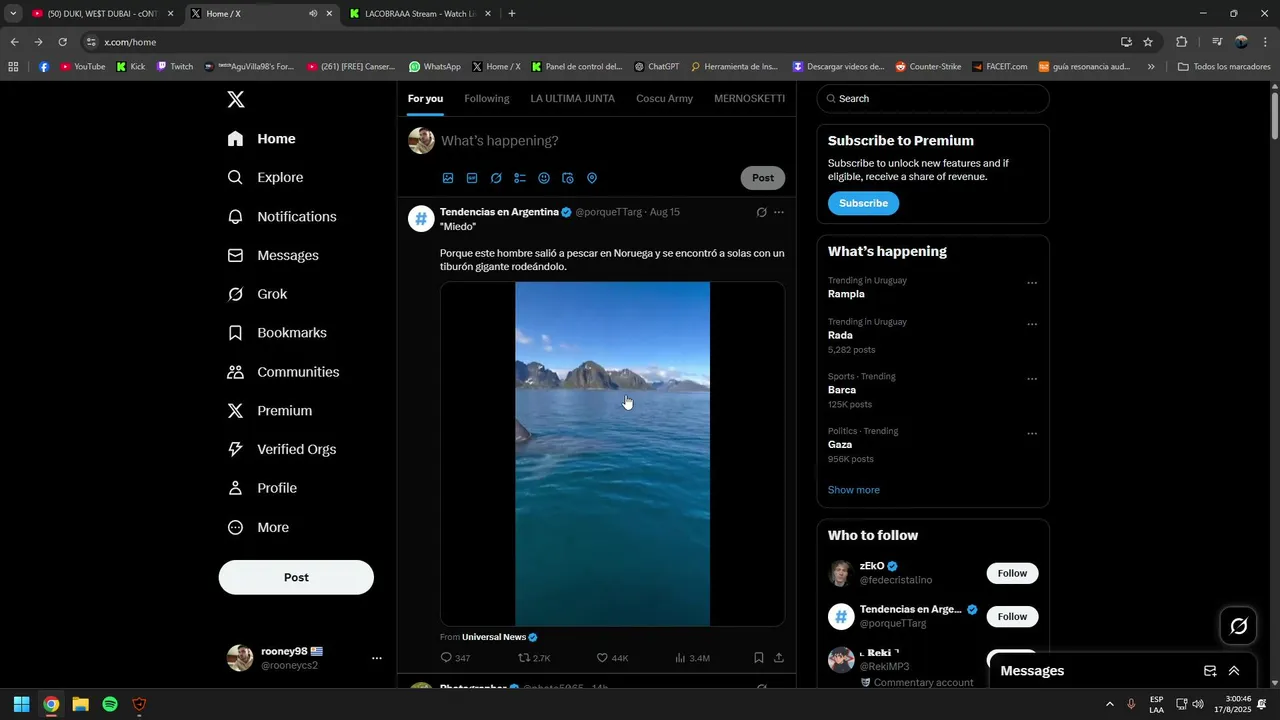Switch to LACOBRAAA Stream browser tab
1280x720 pixels.
point(420,14)
